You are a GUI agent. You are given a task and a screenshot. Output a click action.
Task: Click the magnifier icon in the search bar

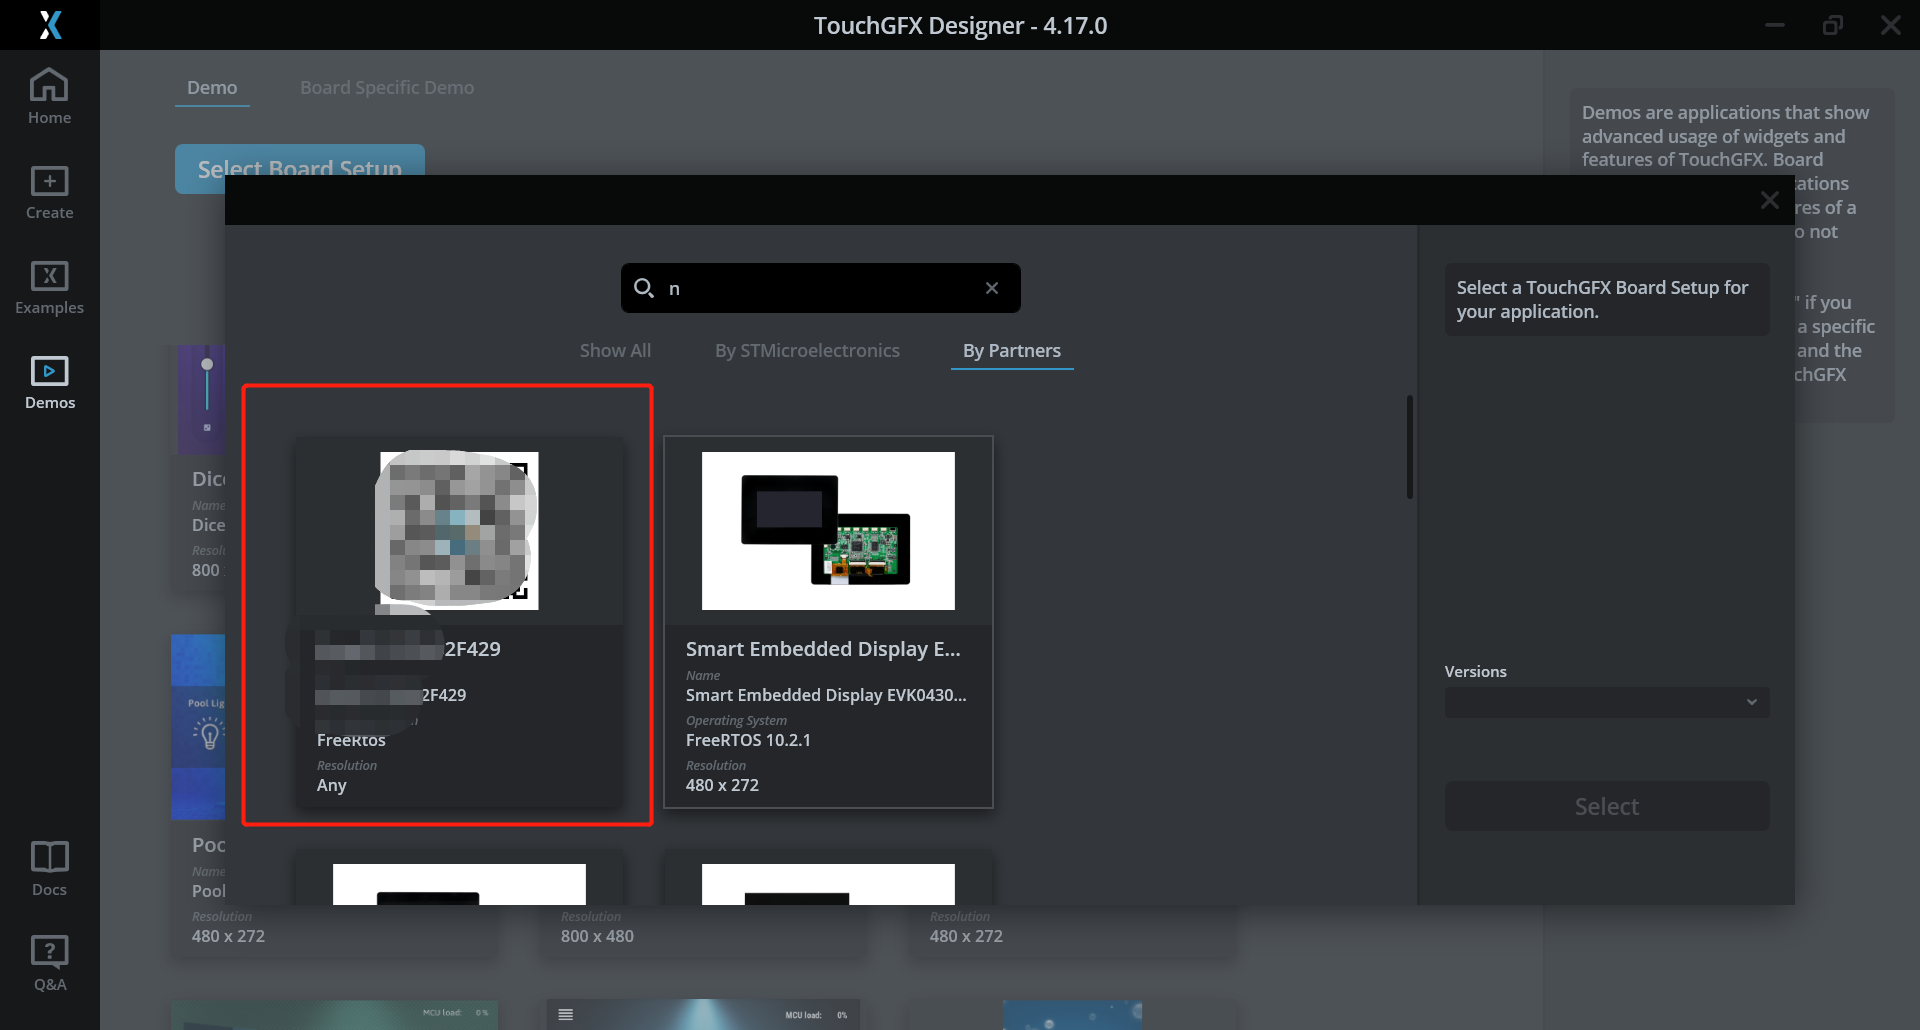tap(645, 288)
